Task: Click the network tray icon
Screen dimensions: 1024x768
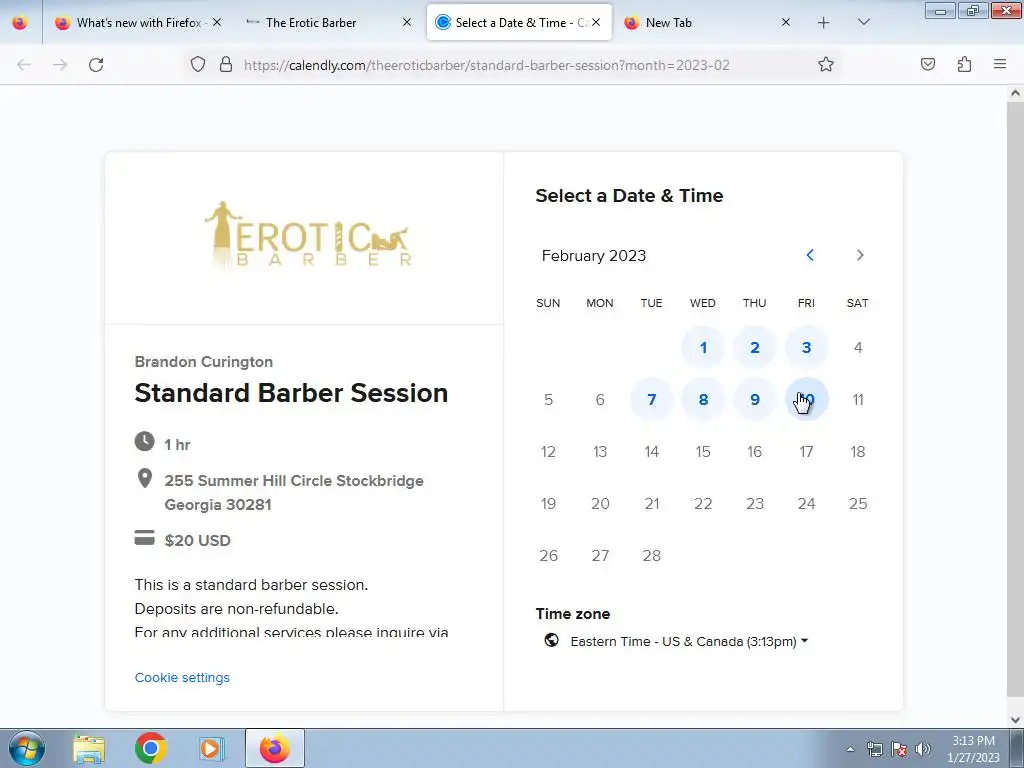Action: tap(874, 749)
